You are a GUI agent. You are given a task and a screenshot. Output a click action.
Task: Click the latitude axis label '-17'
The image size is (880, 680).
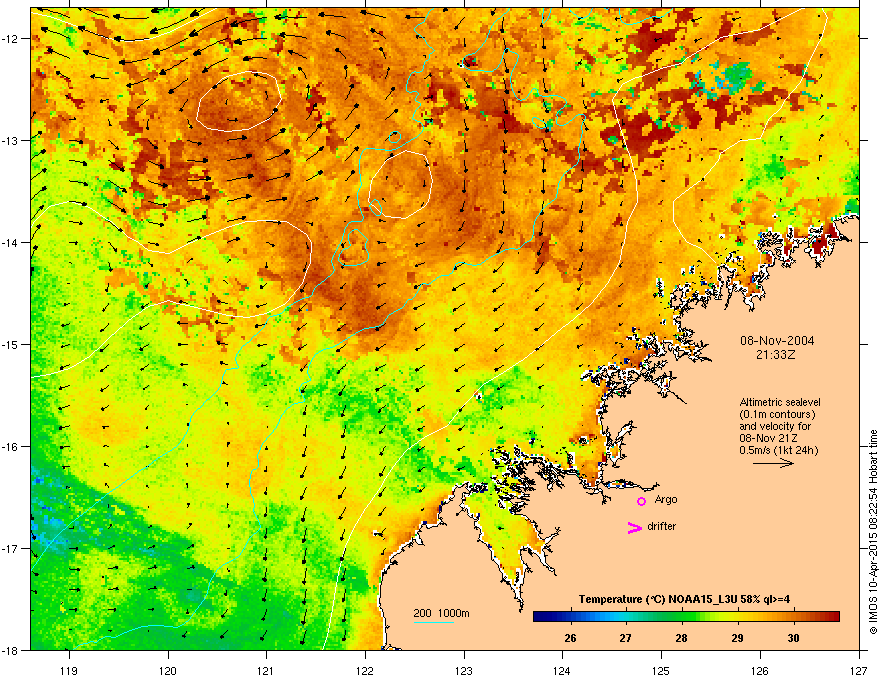[x=11, y=548]
